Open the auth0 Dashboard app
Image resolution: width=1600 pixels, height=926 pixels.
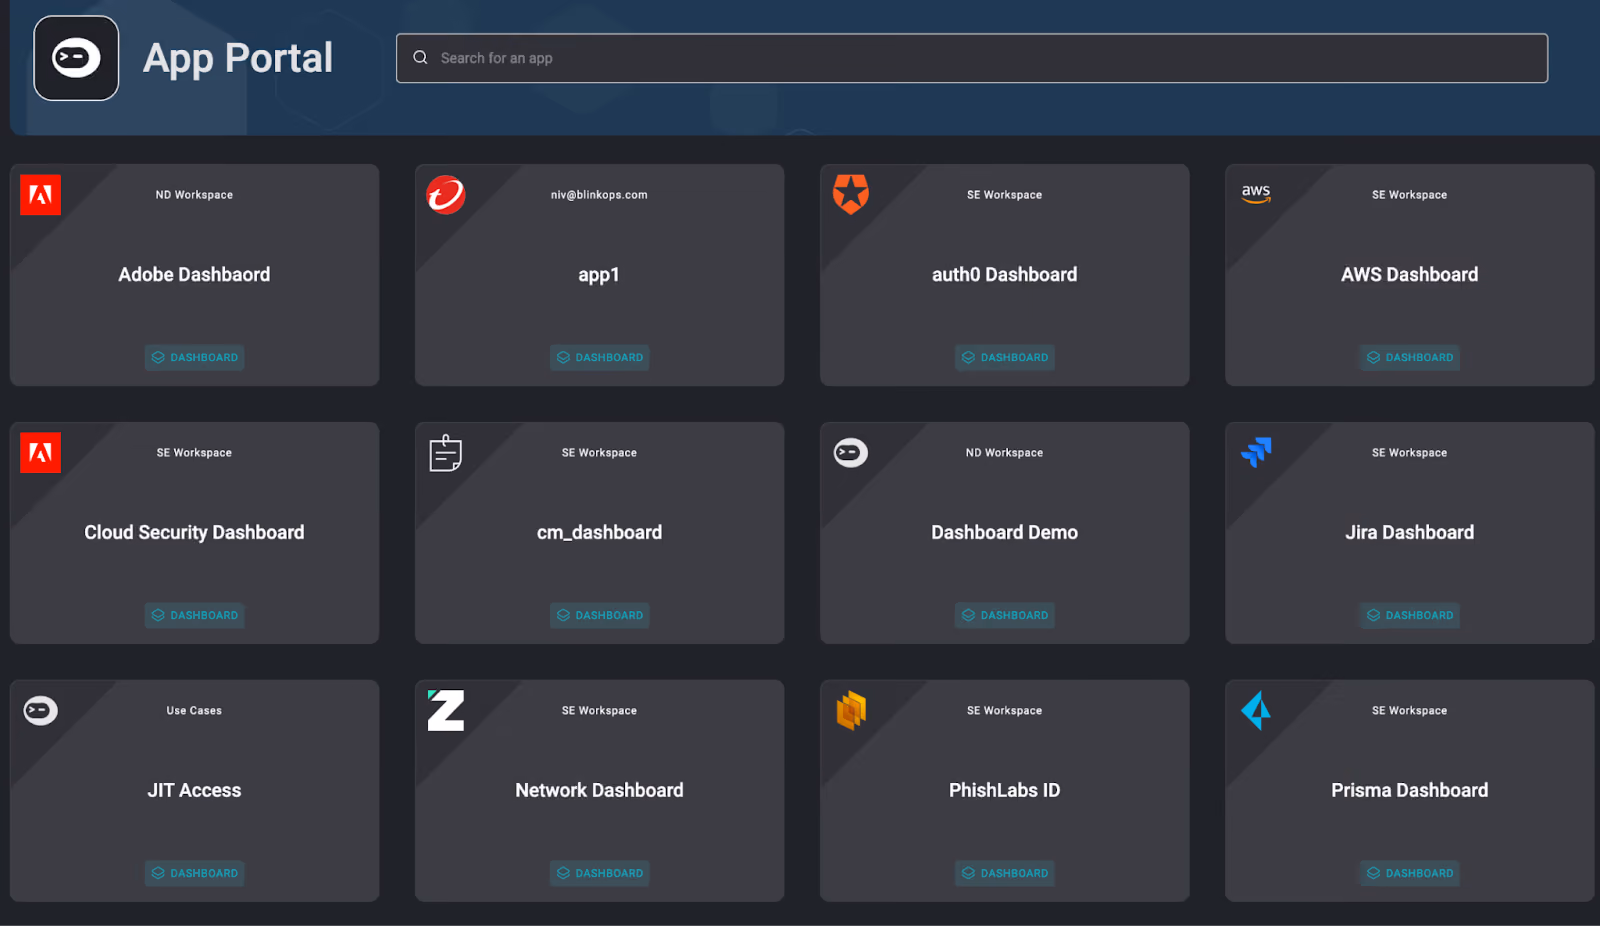(x=1004, y=275)
